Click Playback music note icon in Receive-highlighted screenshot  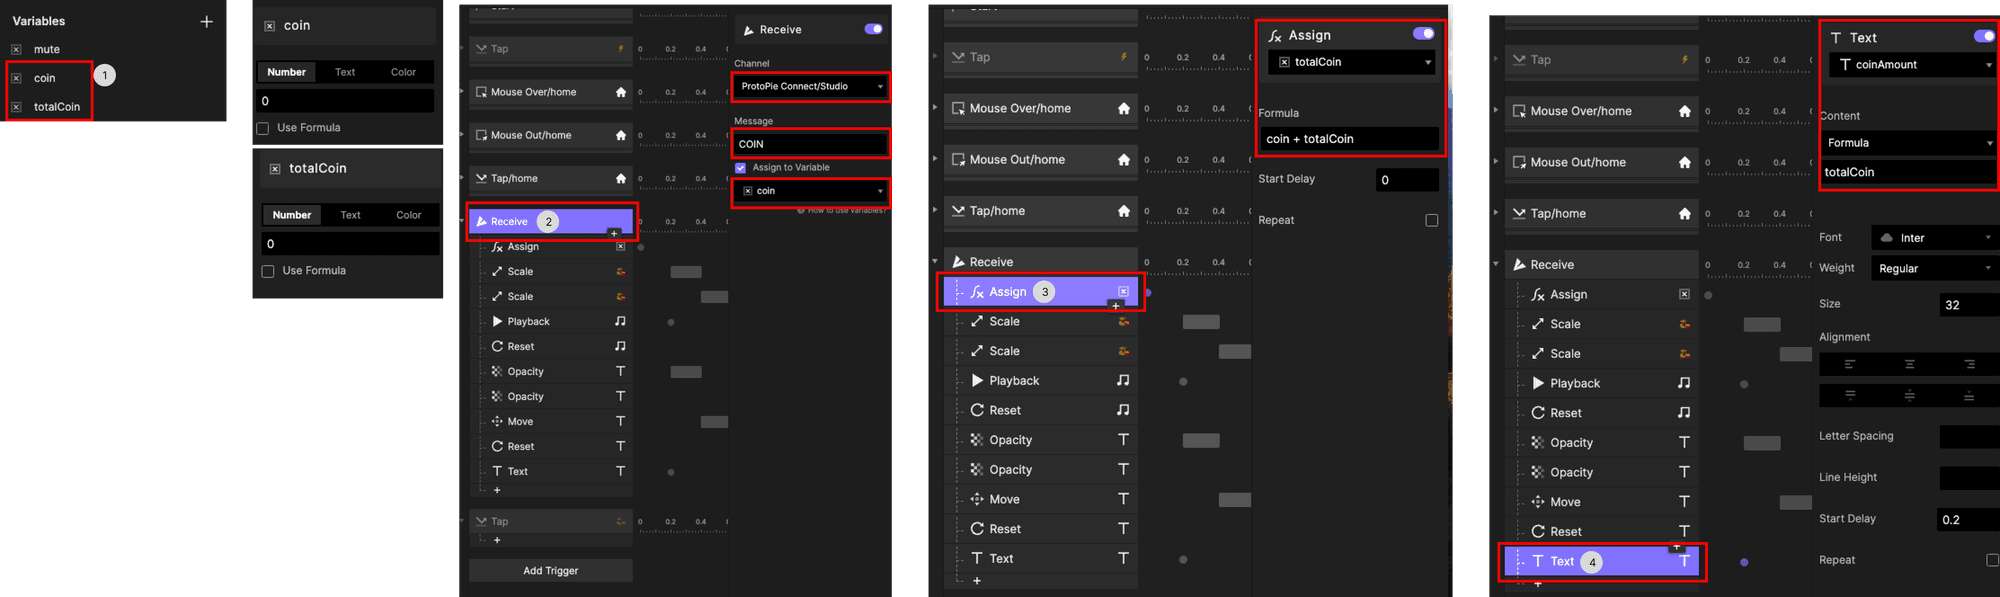pyautogui.click(x=620, y=321)
